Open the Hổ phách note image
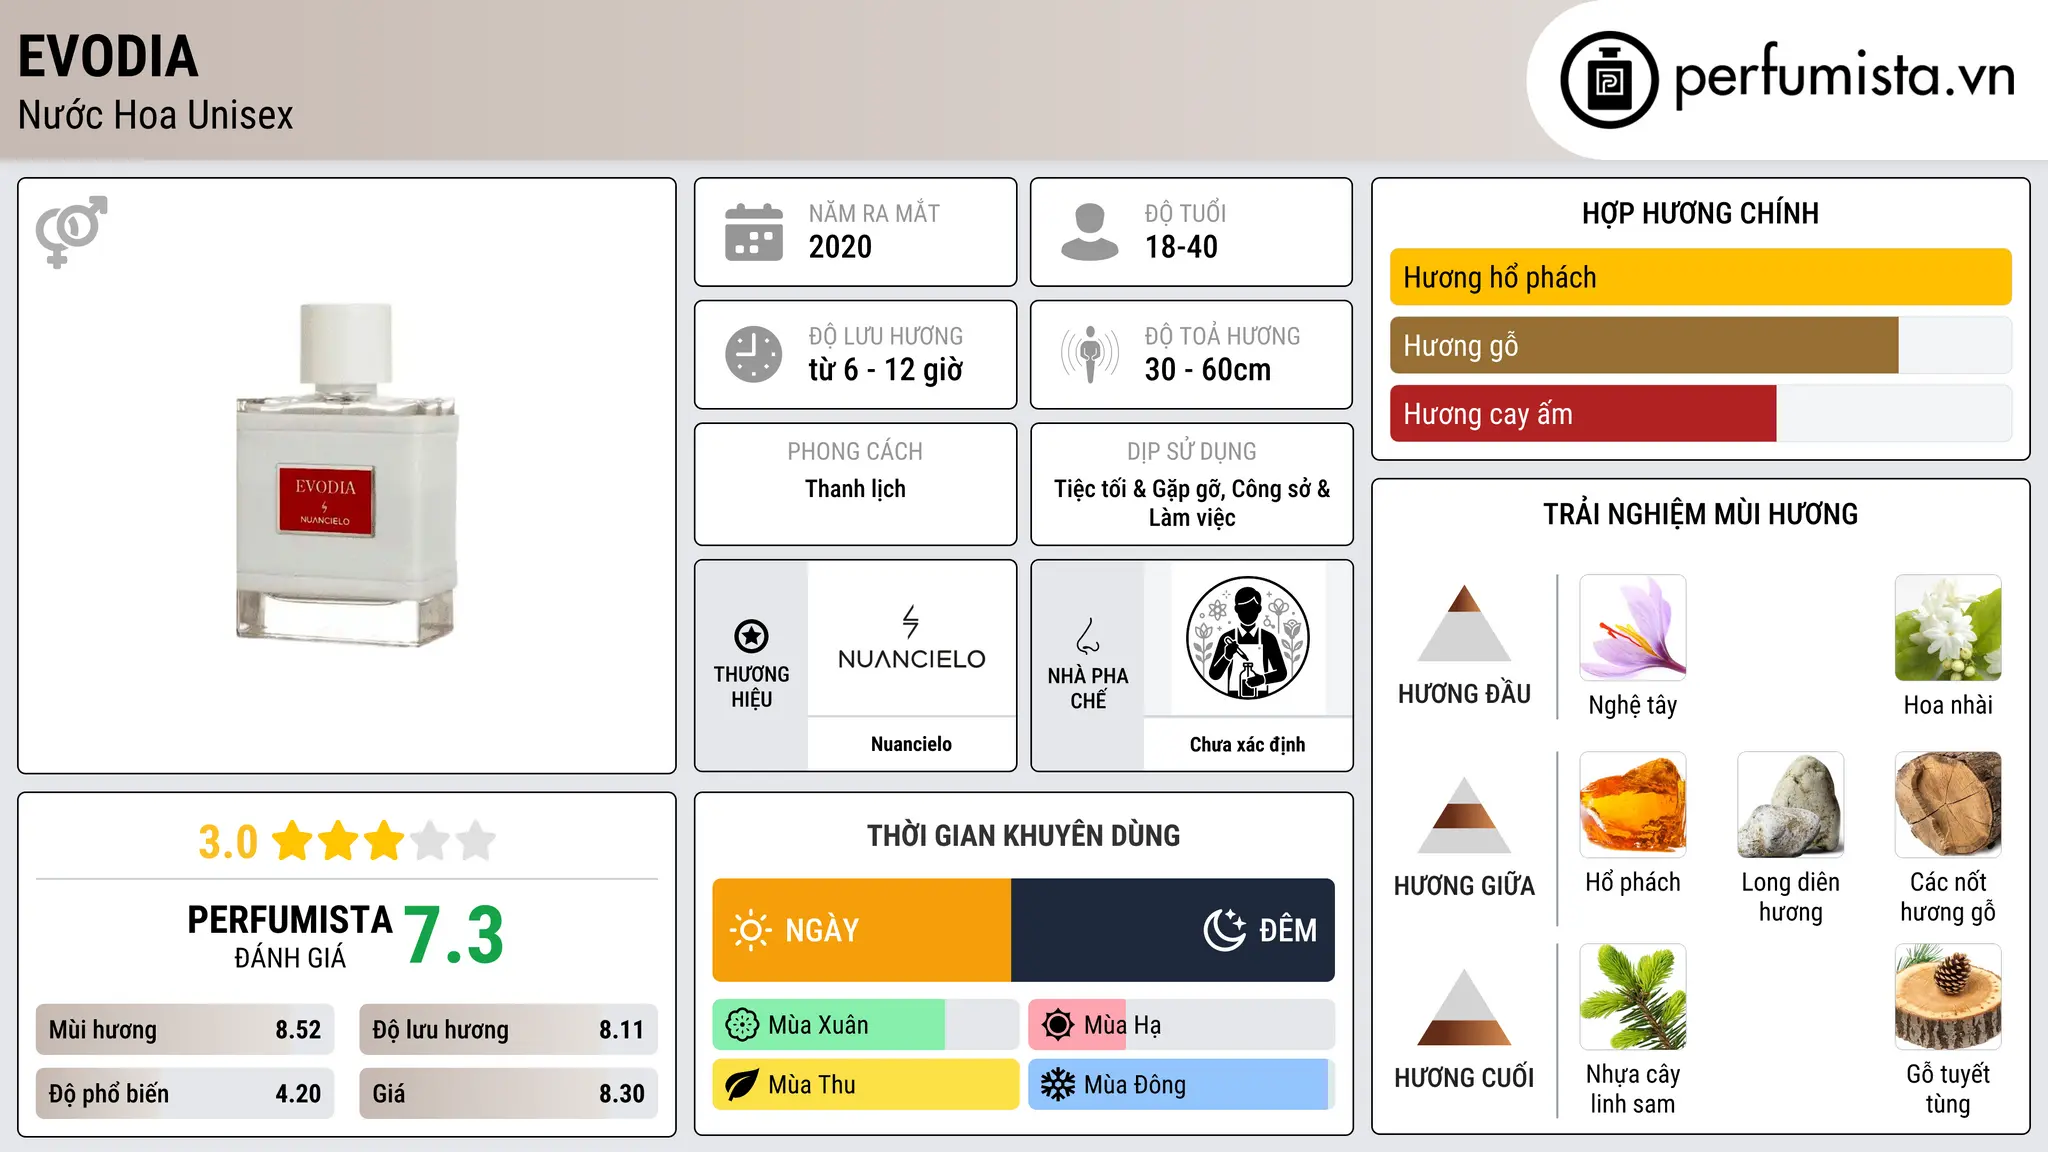Image resolution: width=2048 pixels, height=1152 pixels. 1632,805
